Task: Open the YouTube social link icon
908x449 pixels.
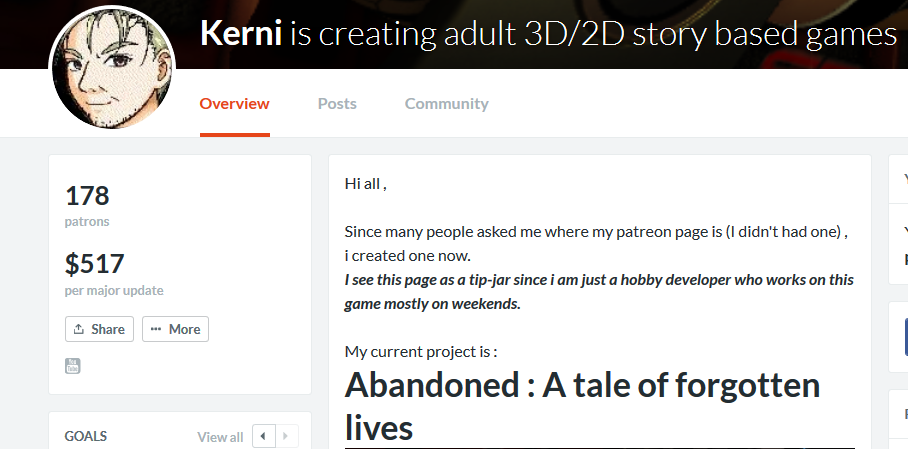Action: click(x=72, y=366)
